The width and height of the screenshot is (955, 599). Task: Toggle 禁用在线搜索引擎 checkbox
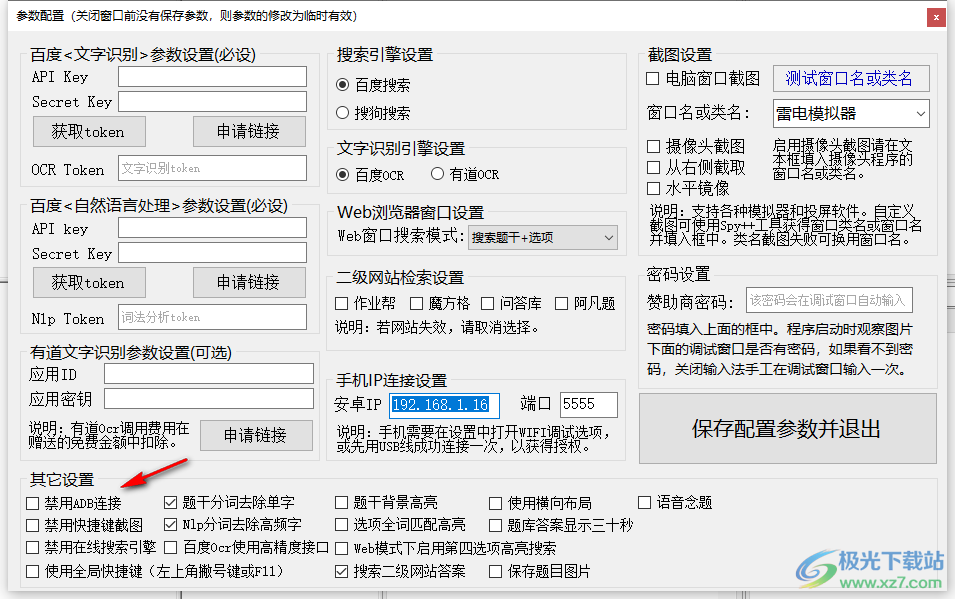point(33,548)
